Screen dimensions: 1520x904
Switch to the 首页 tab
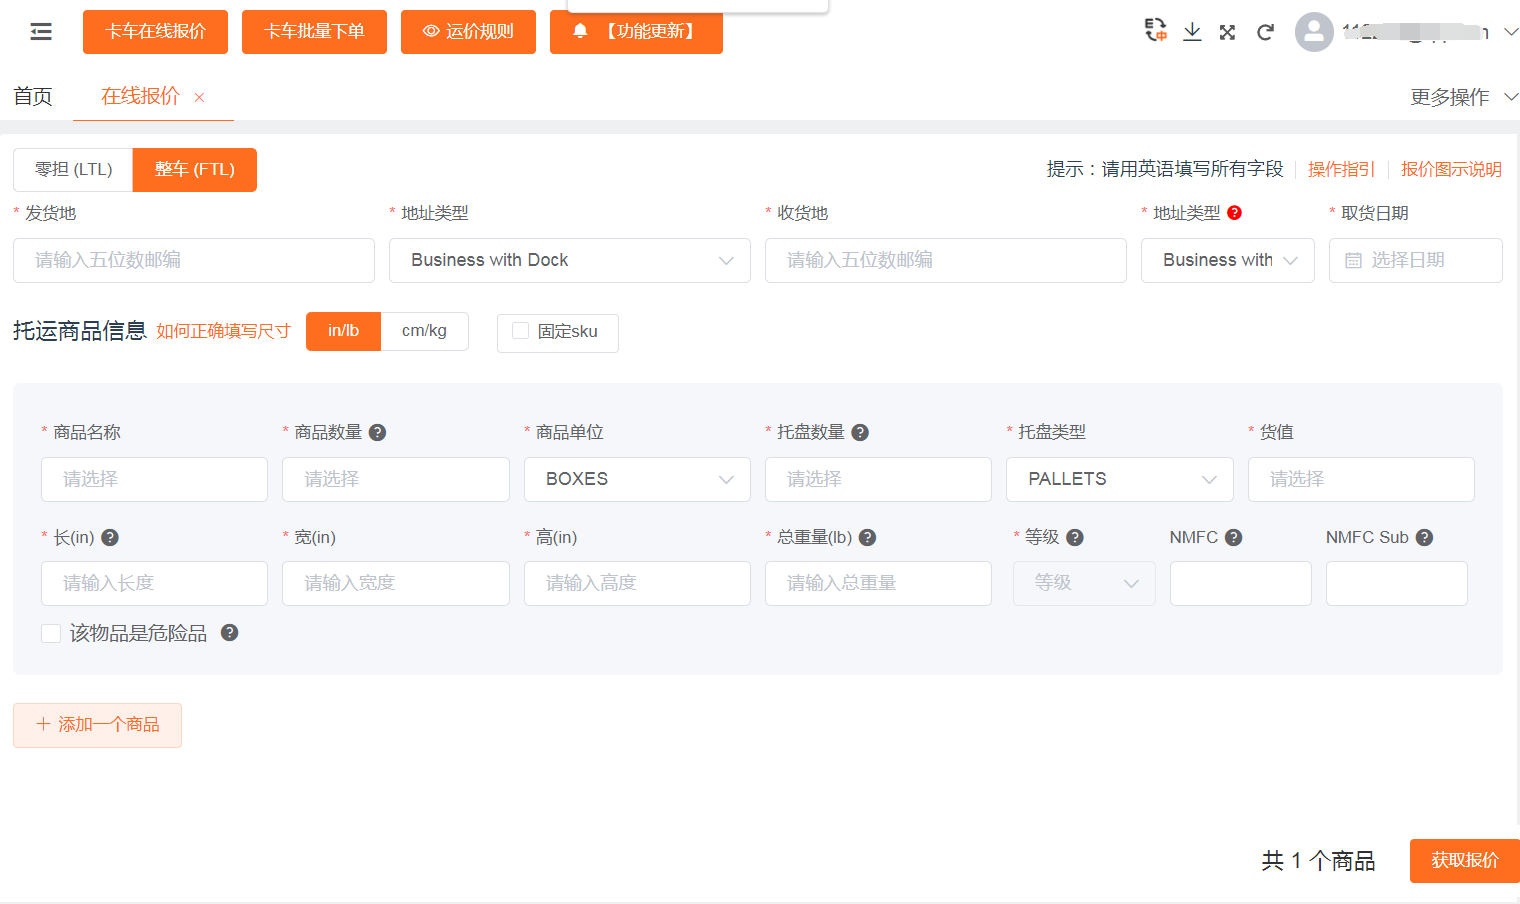(33, 97)
